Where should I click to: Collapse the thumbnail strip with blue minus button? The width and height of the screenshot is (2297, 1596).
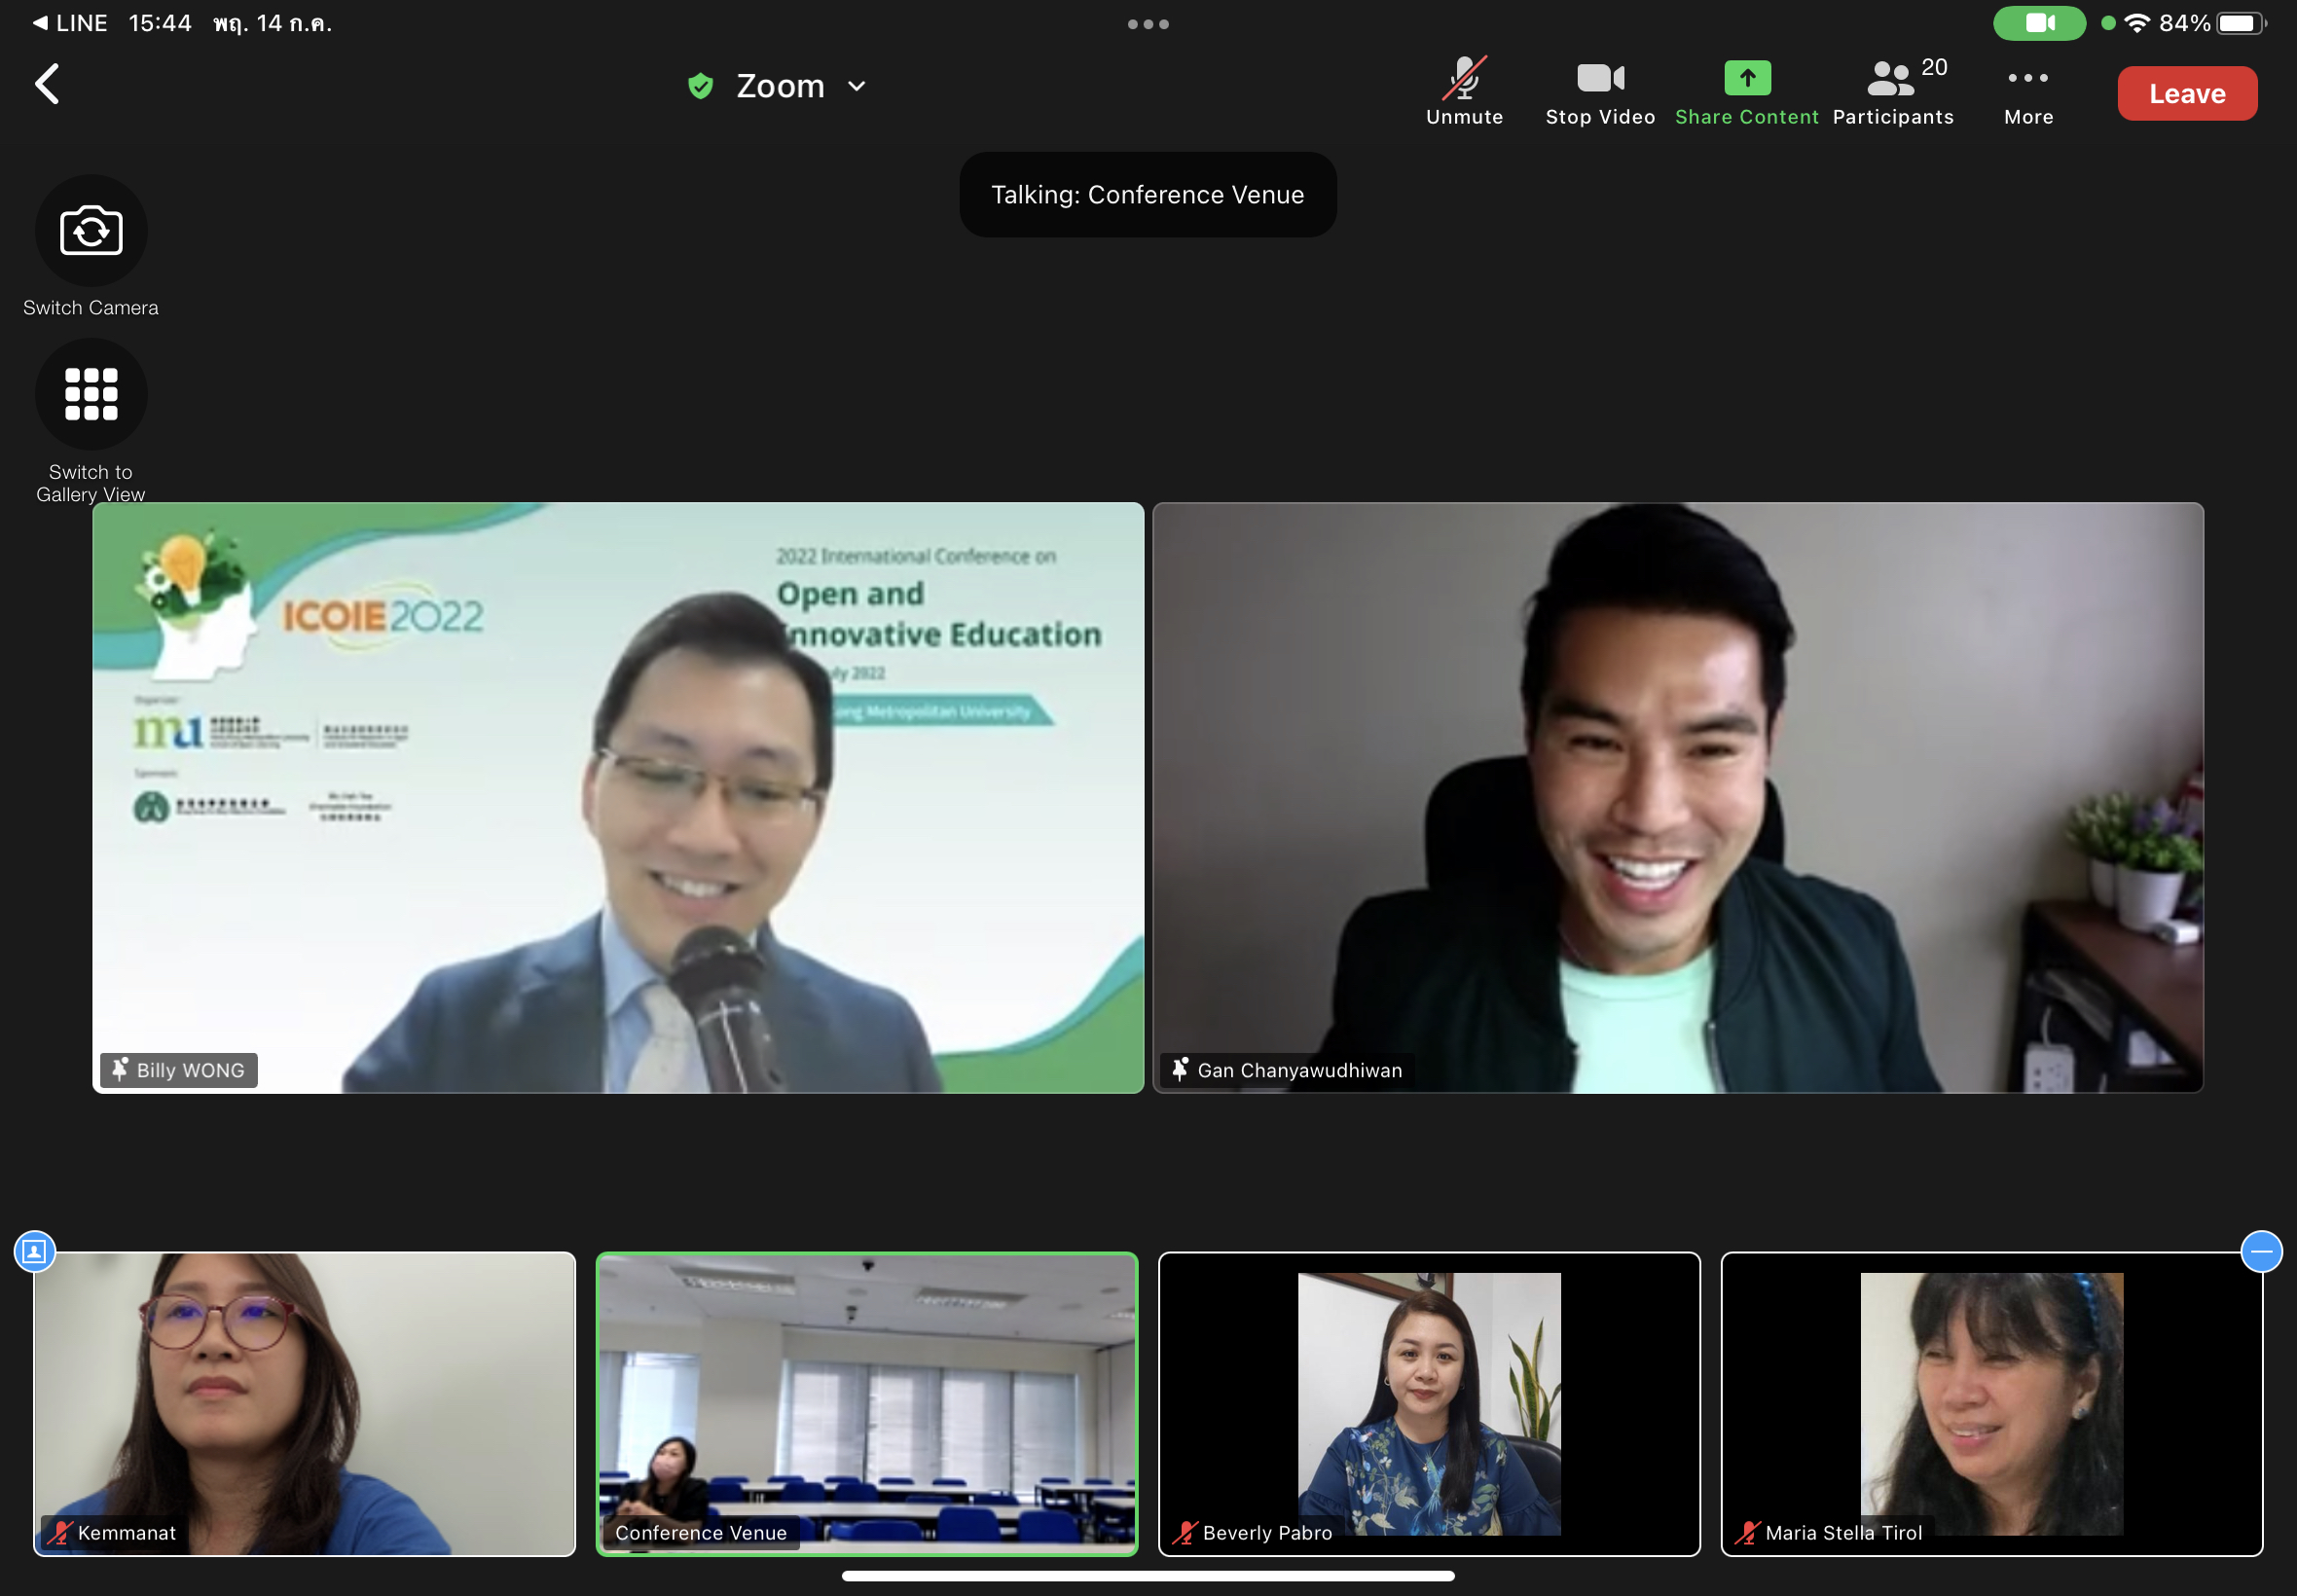(2261, 1251)
